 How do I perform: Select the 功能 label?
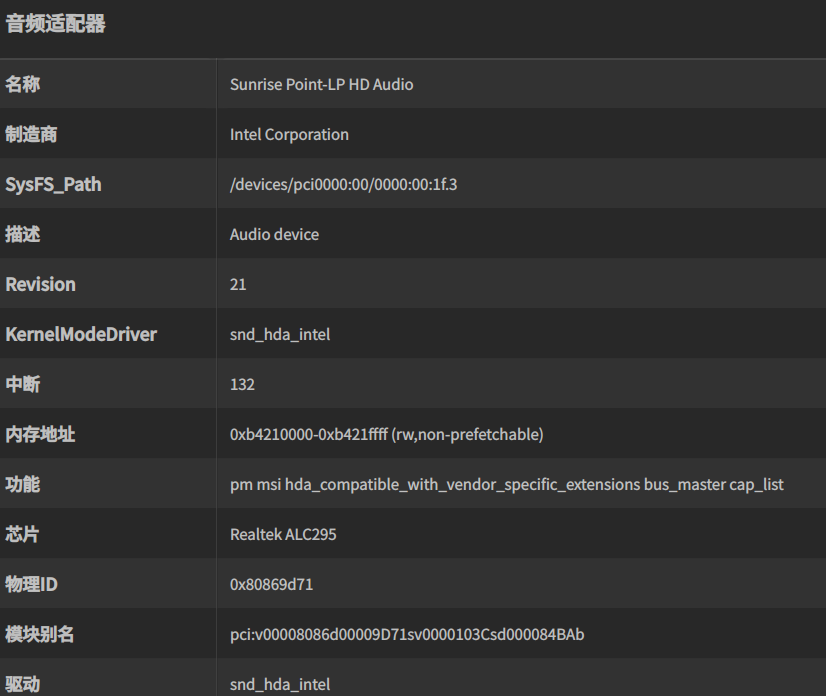23,484
